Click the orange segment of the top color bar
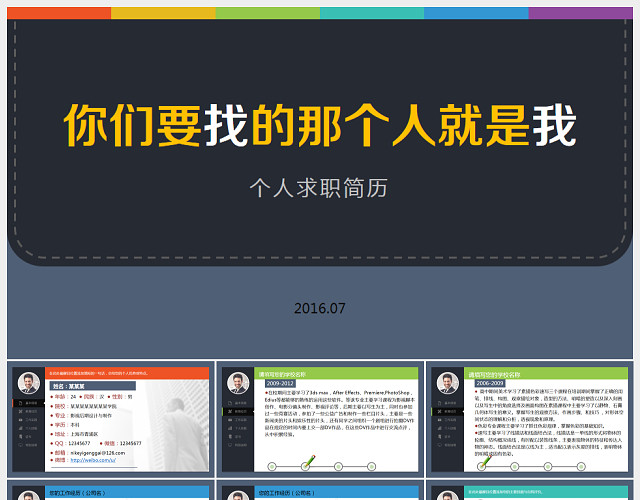This screenshot has width=640, height=500. tap(59, 13)
